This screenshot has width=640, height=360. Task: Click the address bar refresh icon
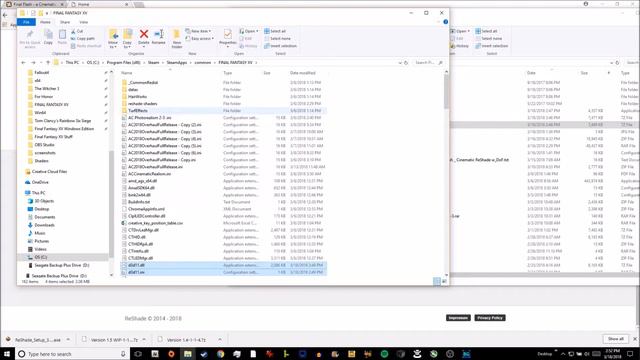coord(406,62)
